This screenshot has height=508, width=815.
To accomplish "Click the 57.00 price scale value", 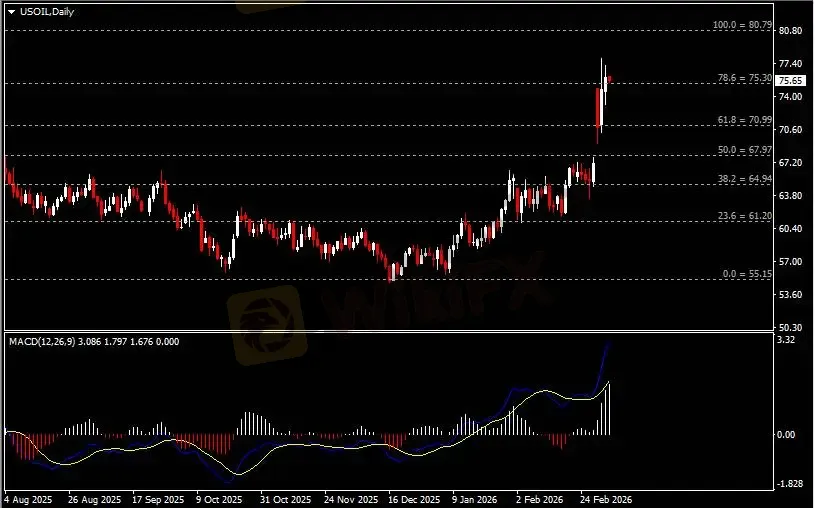I will [791, 262].
